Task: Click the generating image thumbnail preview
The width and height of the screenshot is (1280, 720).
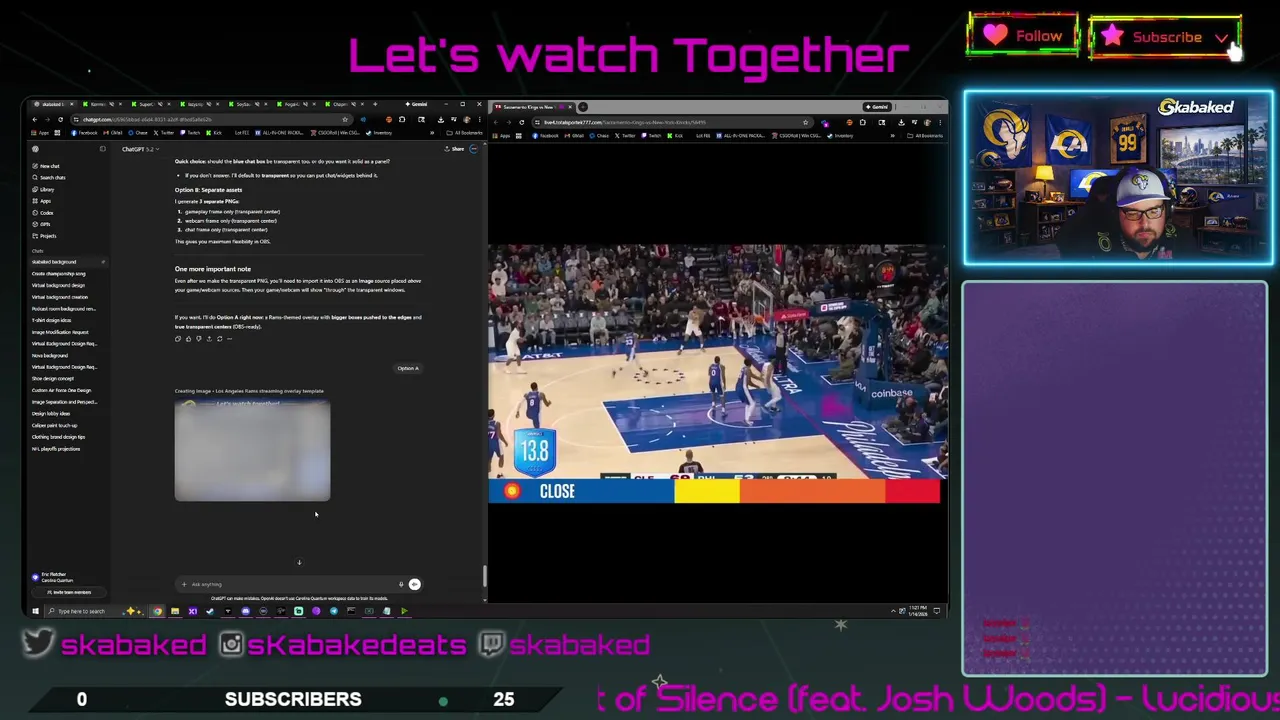Action: tap(252, 450)
